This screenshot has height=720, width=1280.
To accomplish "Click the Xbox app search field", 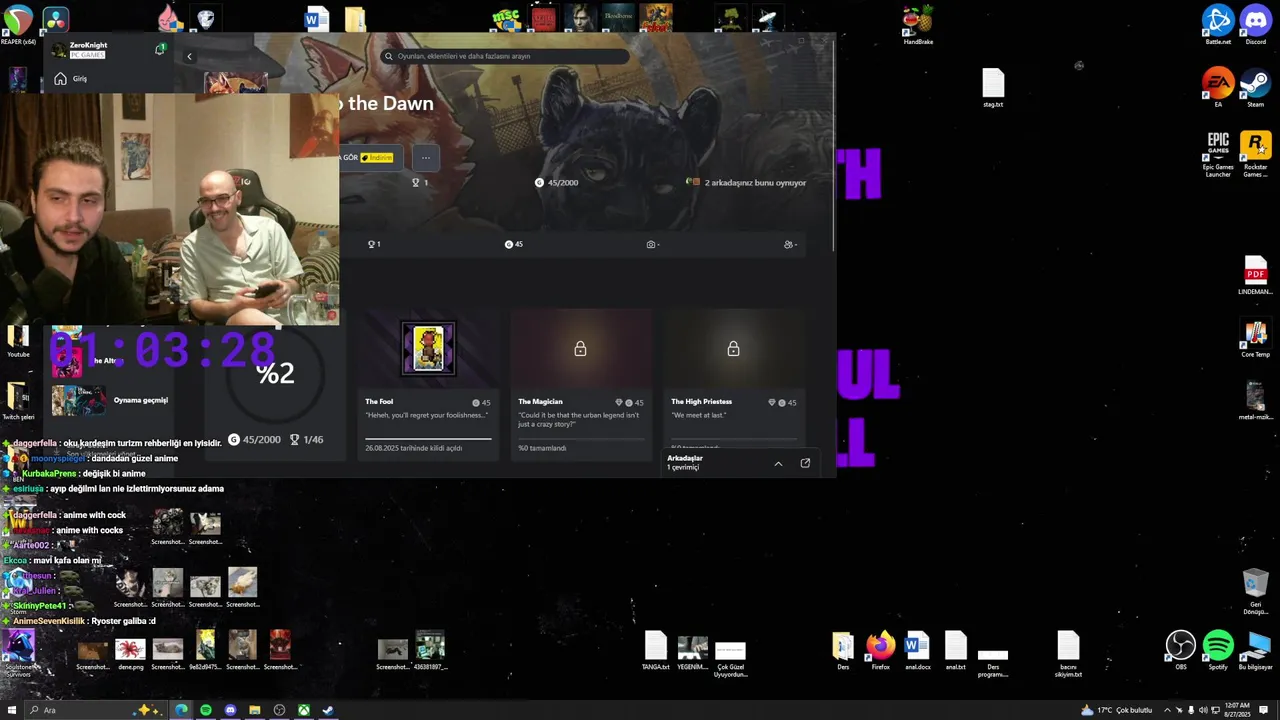I will 505,56.
